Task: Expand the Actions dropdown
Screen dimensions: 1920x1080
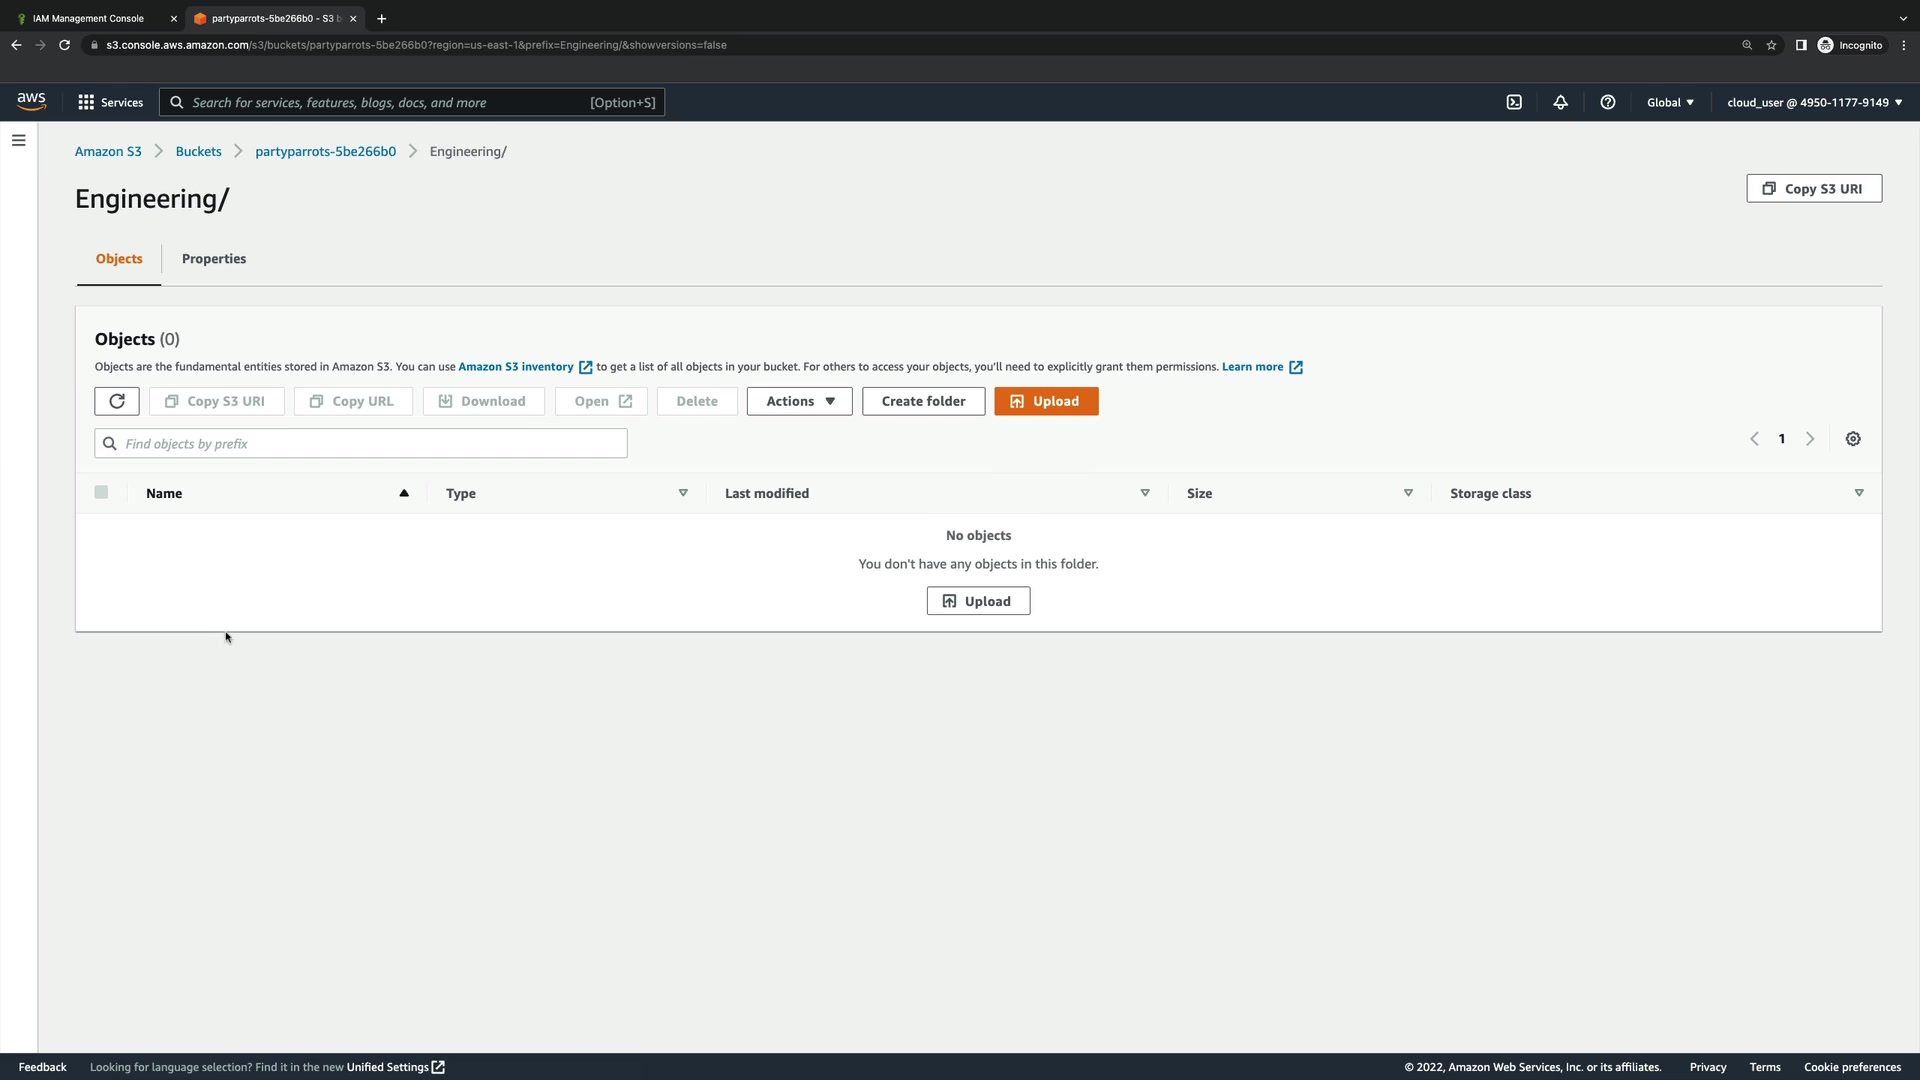Action: tap(799, 401)
